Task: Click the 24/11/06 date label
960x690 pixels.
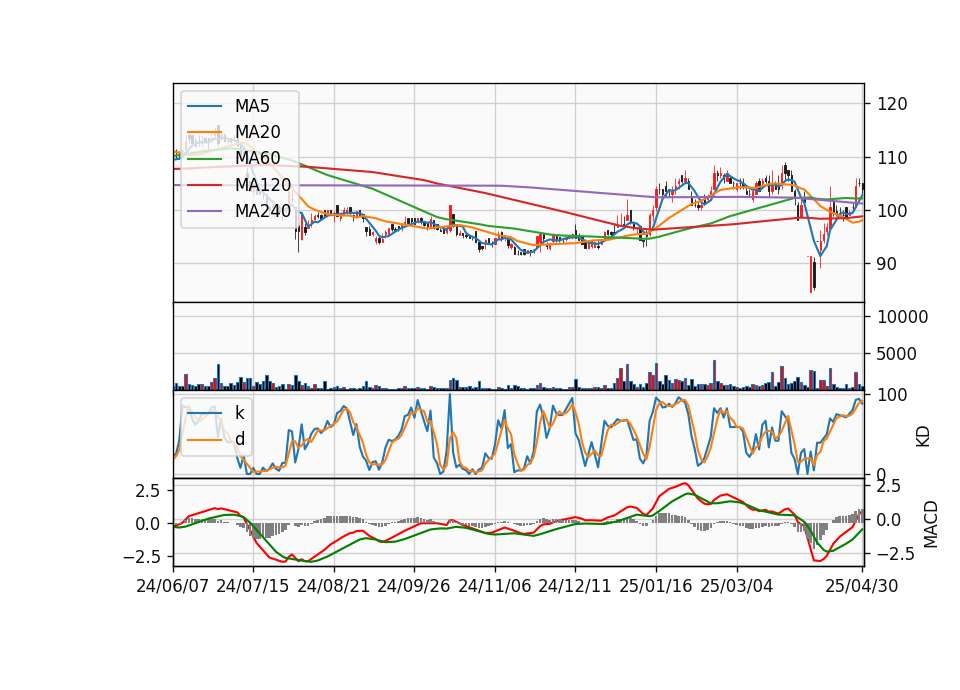Action: pos(494,586)
